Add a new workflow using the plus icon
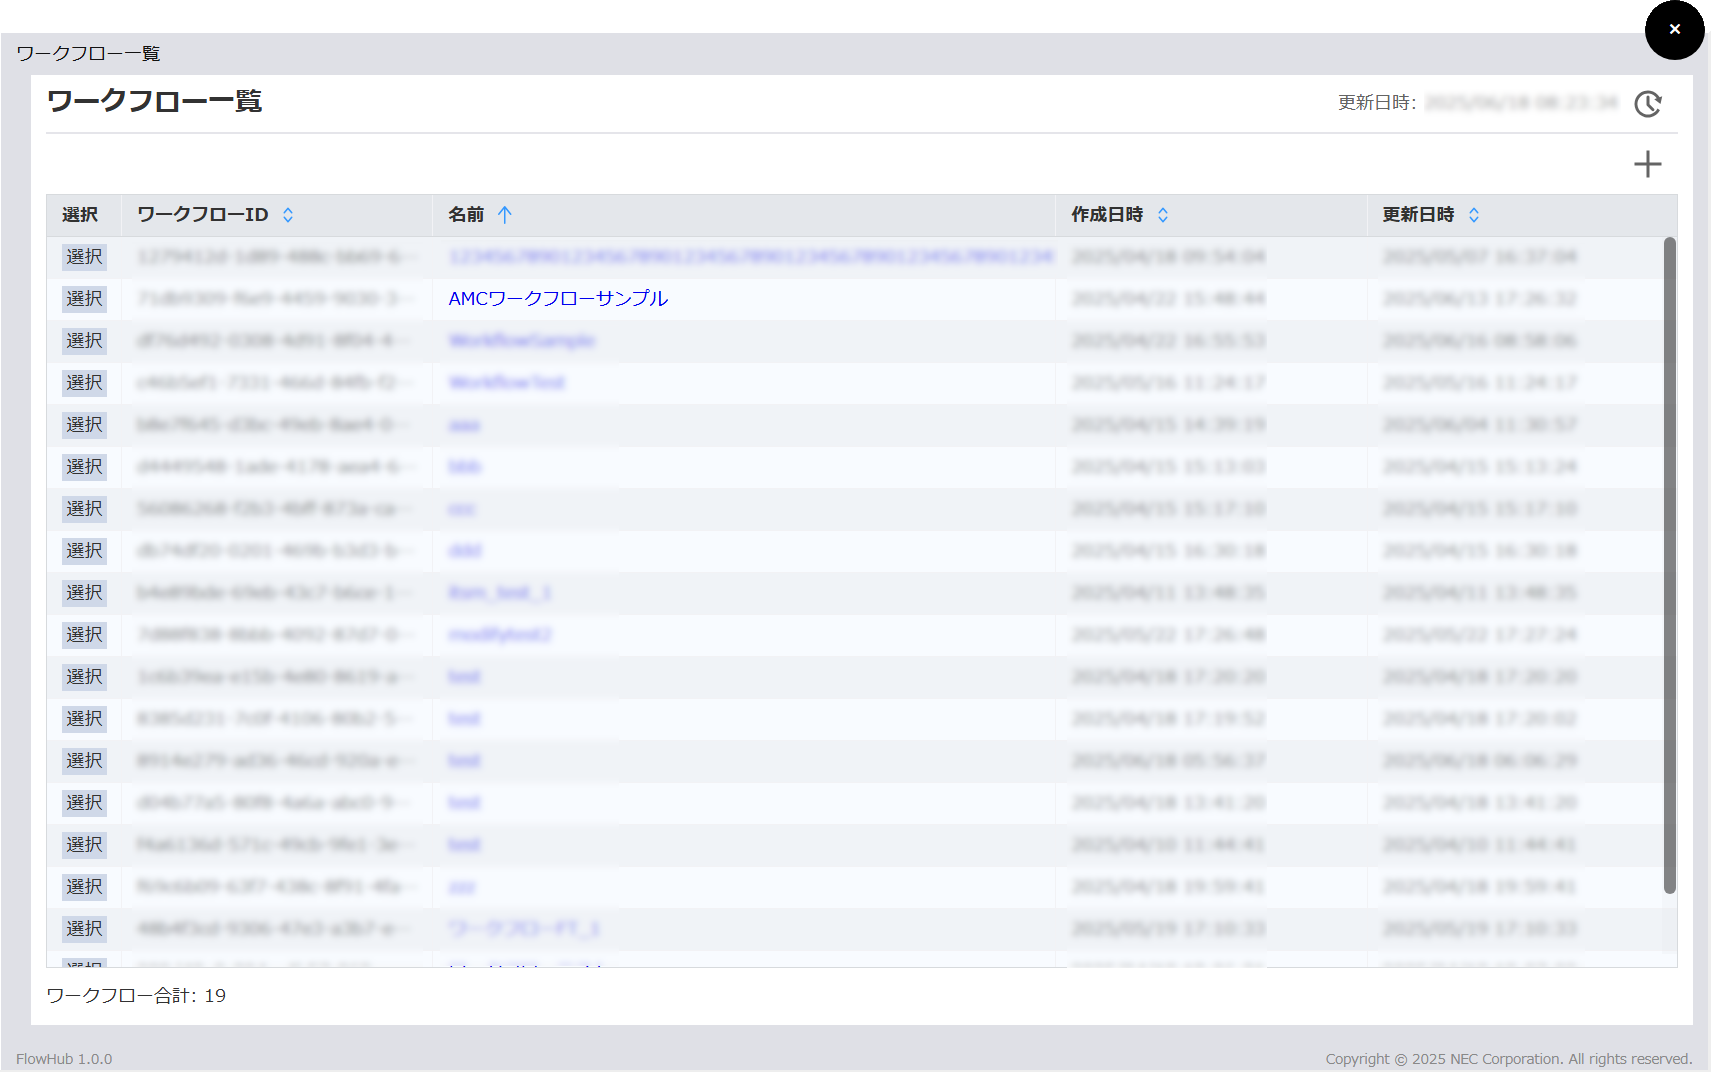1711x1072 pixels. coord(1647,164)
